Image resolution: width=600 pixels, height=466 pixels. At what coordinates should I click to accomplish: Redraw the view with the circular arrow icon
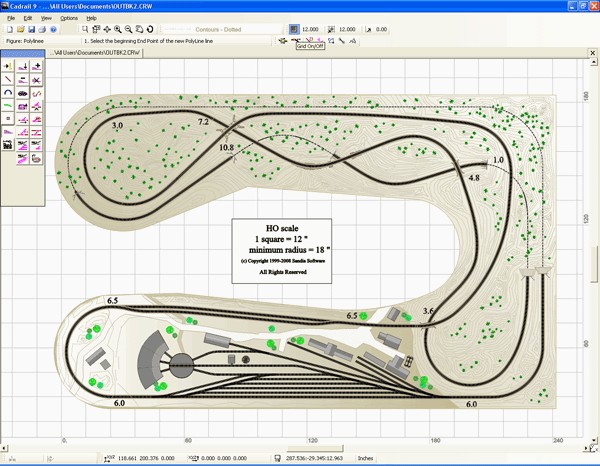coord(150,29)
